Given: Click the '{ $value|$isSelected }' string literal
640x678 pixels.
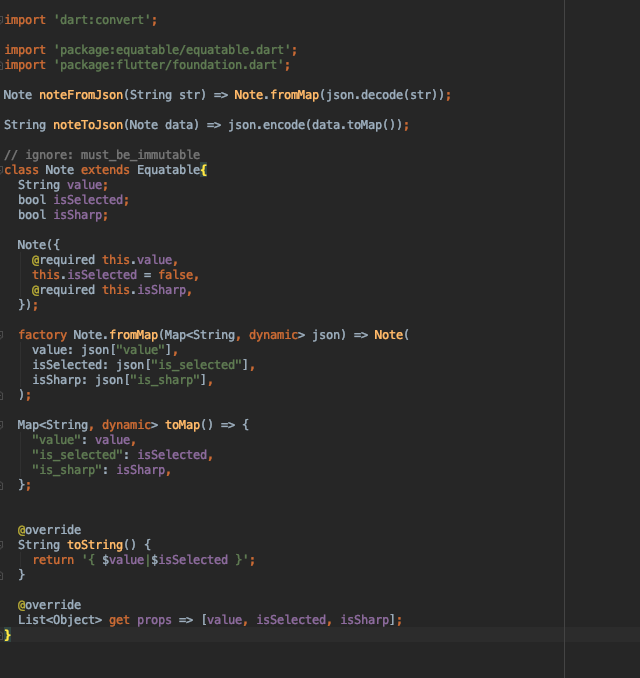Looking at the screenshot, I should 165,560.
